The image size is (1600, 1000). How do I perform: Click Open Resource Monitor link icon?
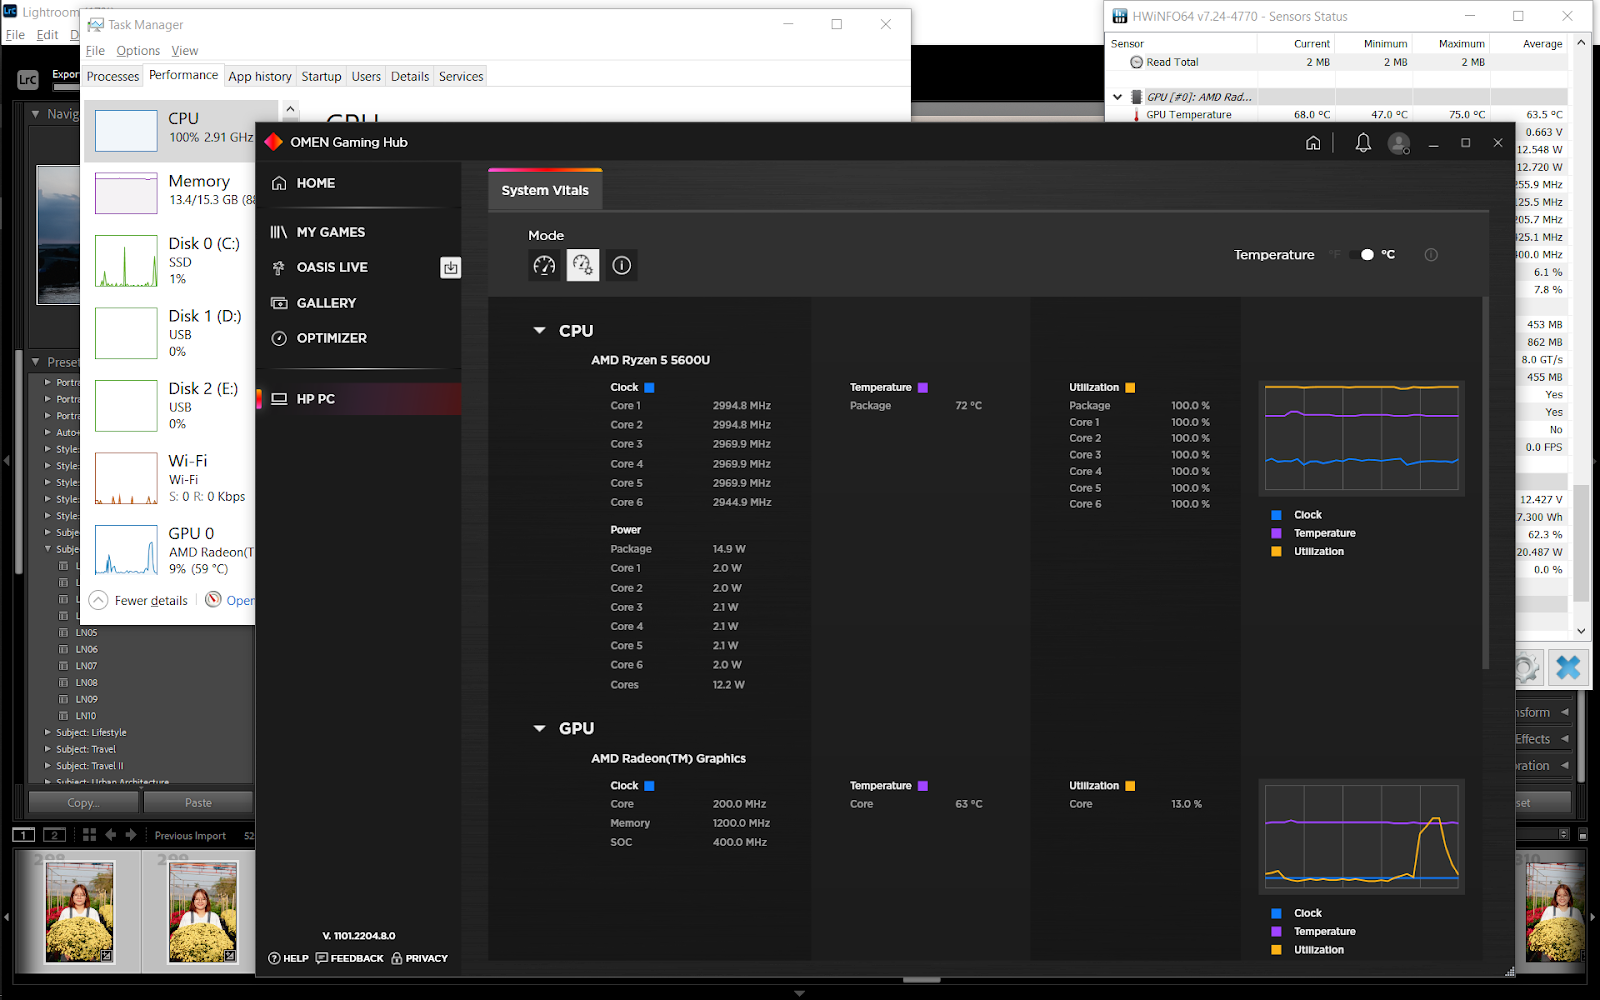pos(213,600)
